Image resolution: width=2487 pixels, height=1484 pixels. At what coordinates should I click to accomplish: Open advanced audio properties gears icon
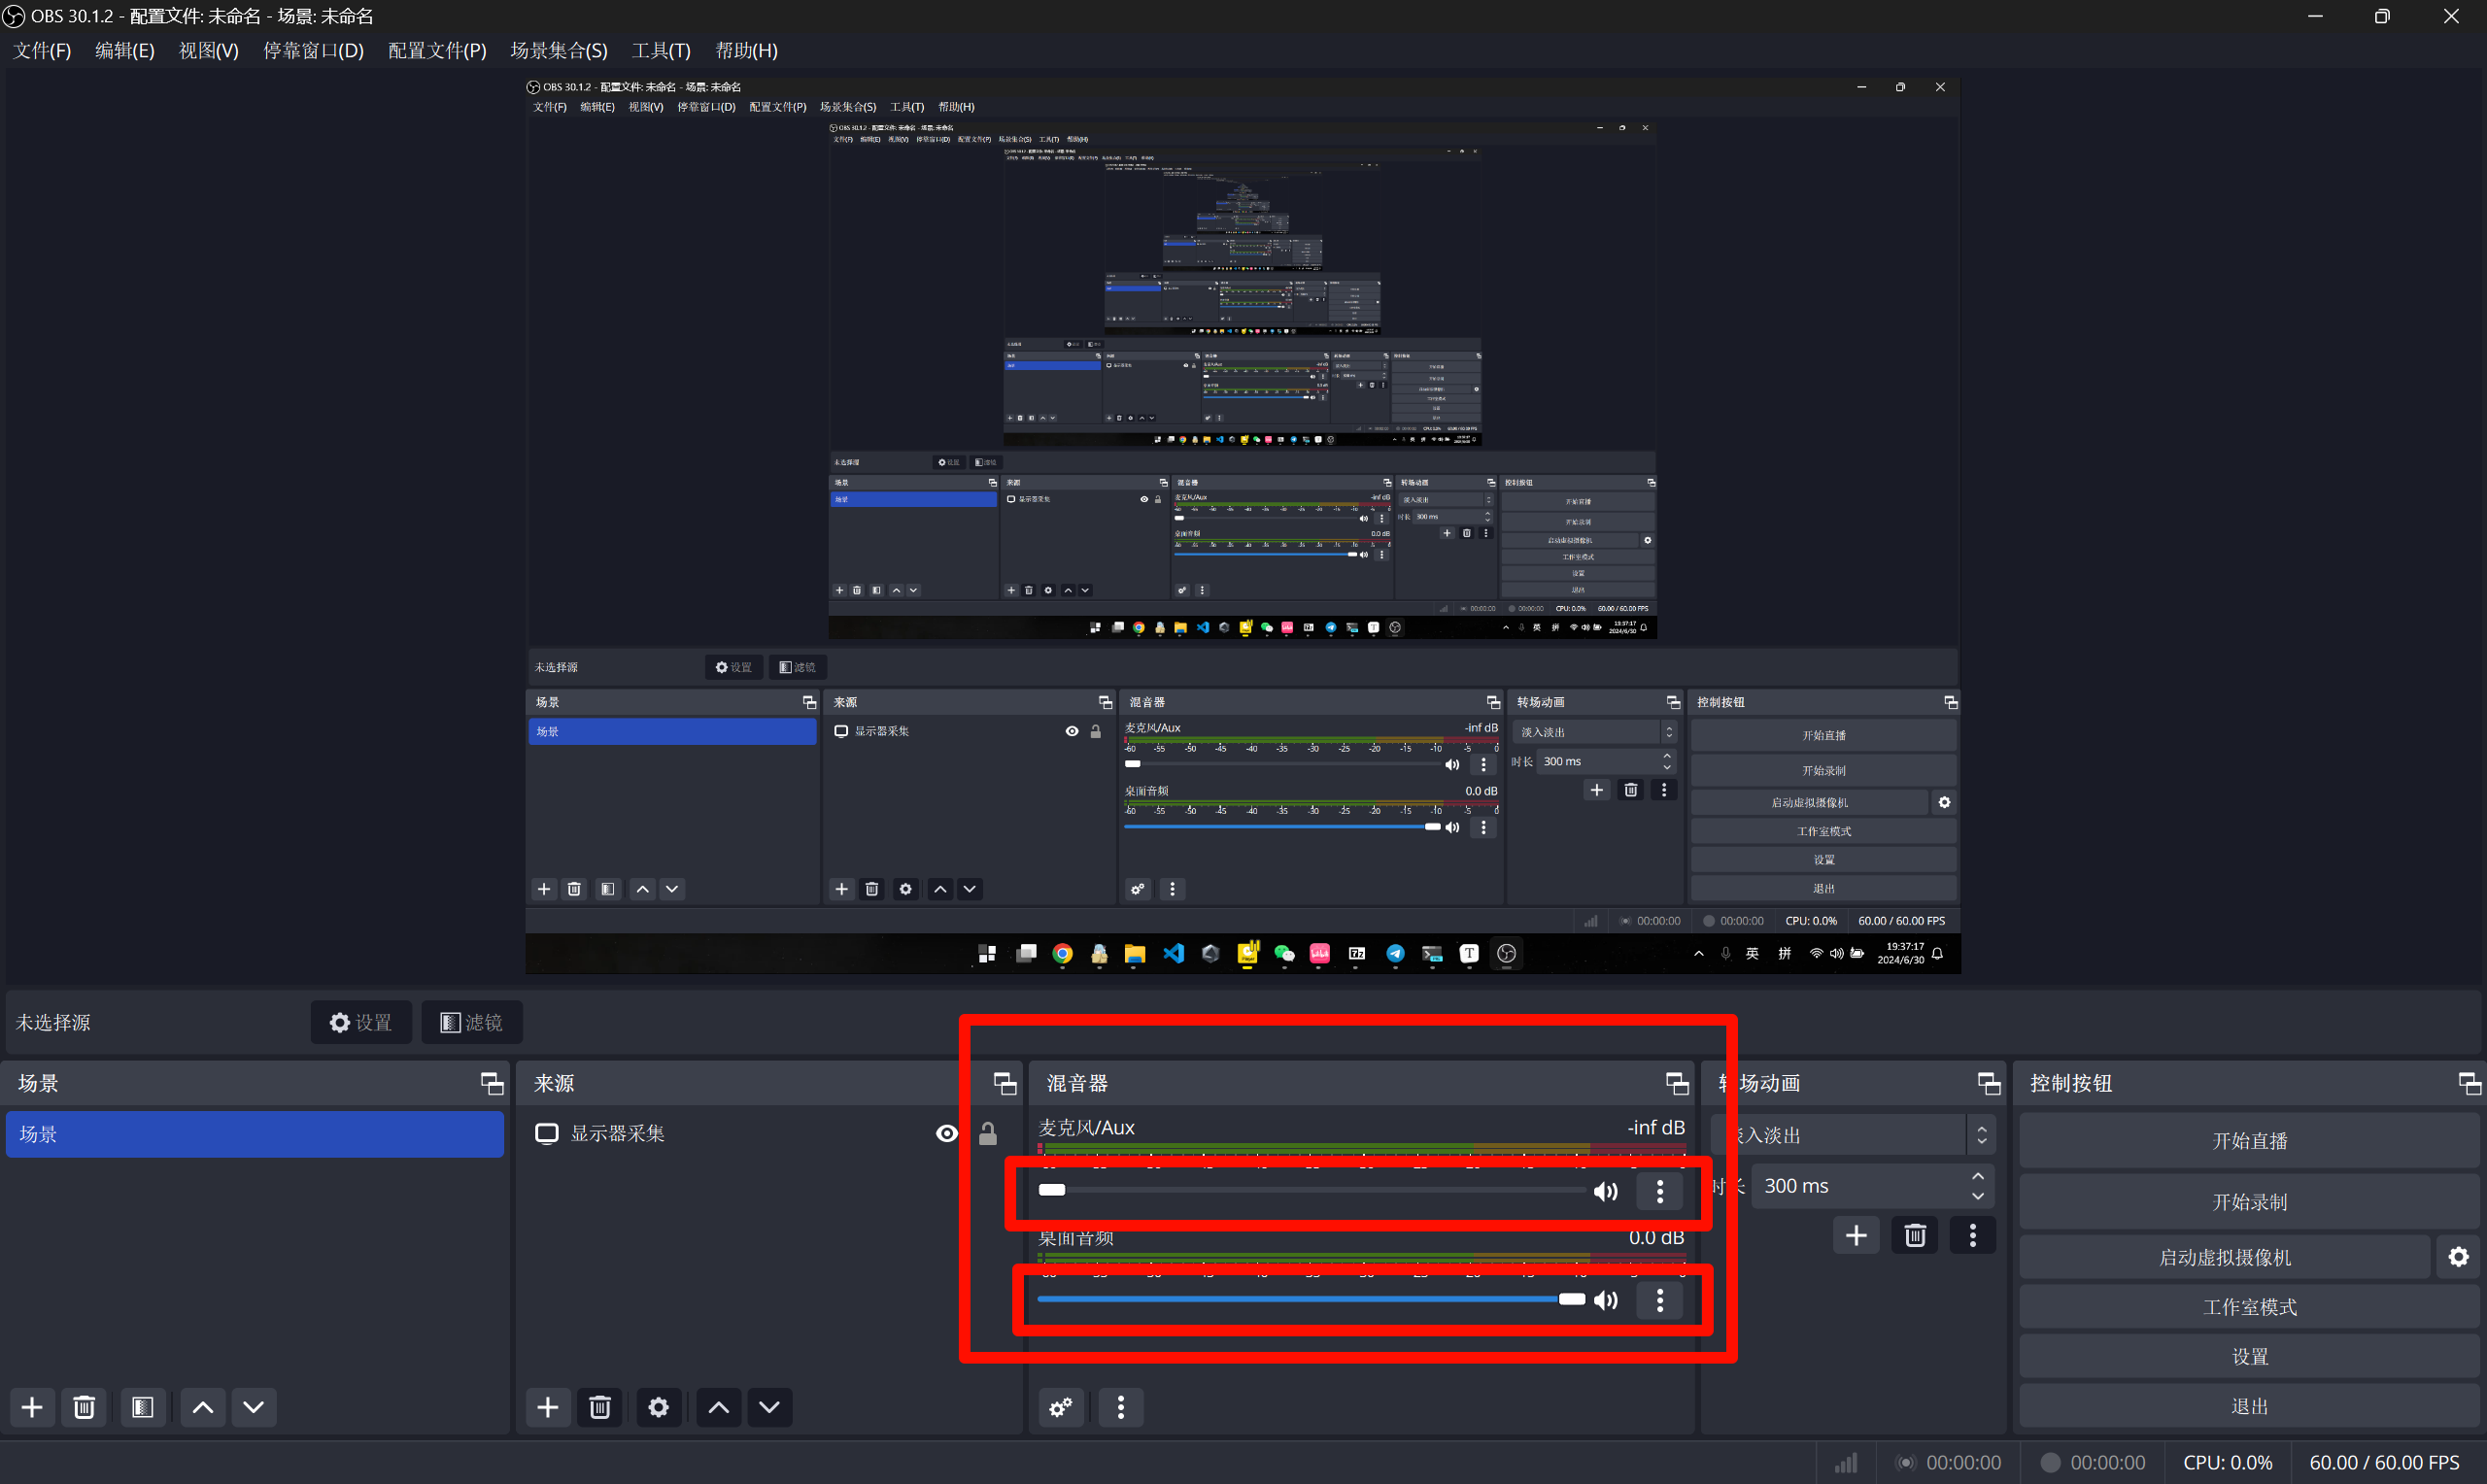tap(1060, 1407)
